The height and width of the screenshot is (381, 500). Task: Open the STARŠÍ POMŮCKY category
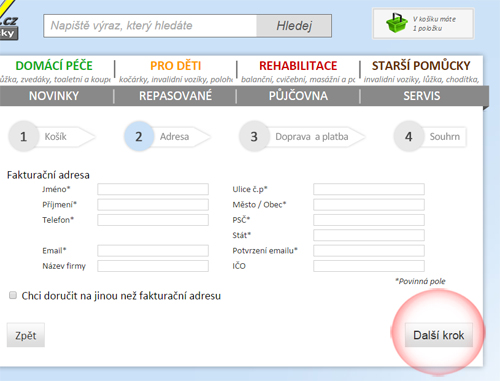pos(421,66)
